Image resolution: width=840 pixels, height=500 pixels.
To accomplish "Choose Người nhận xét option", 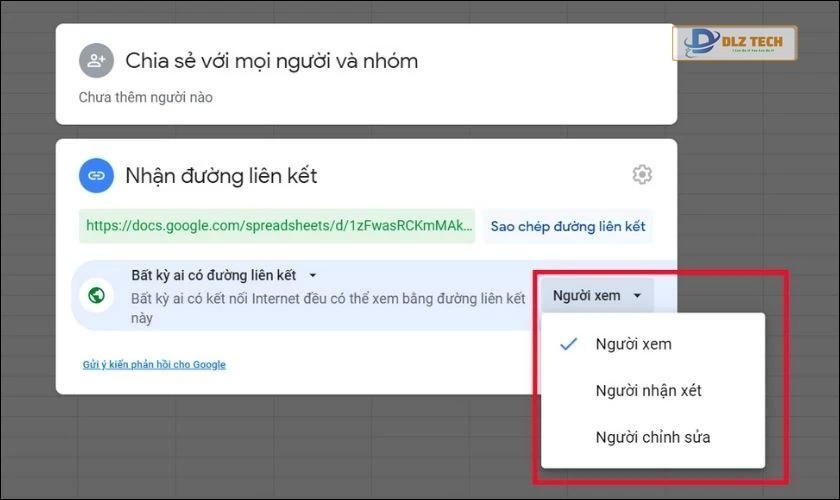I will (653, 391).
